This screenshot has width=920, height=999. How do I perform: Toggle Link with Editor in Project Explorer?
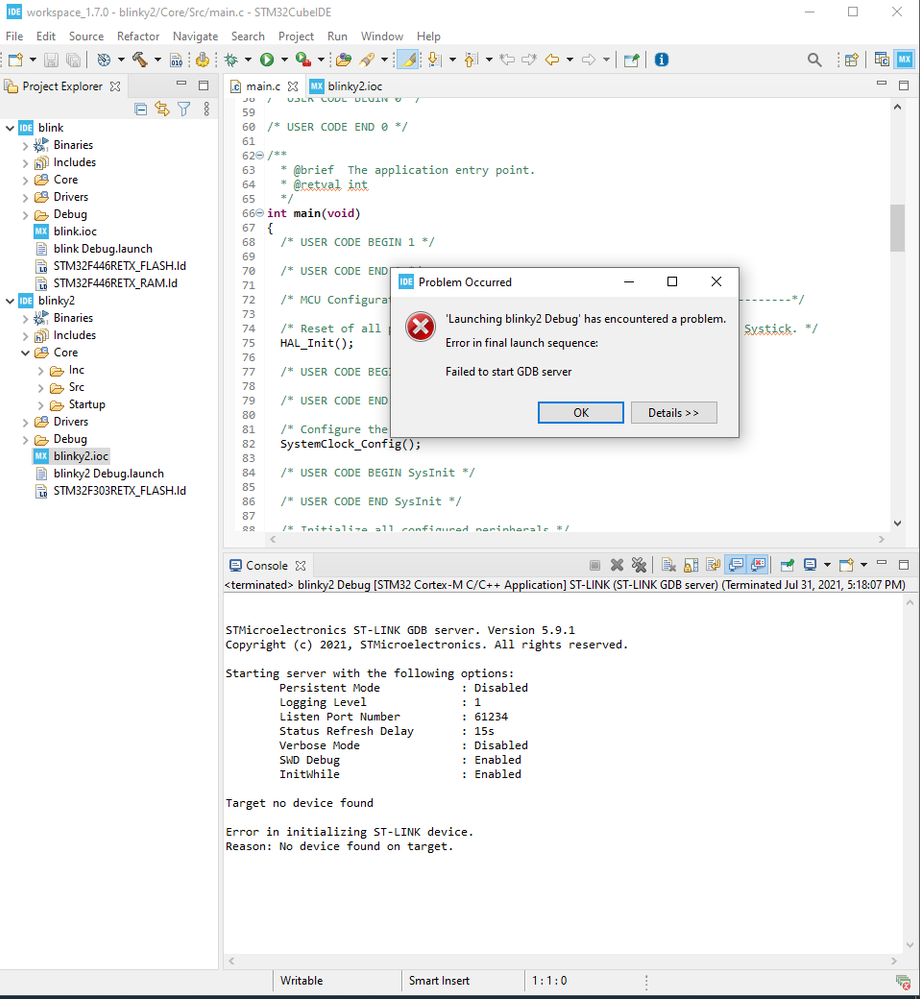pos(162,110)
